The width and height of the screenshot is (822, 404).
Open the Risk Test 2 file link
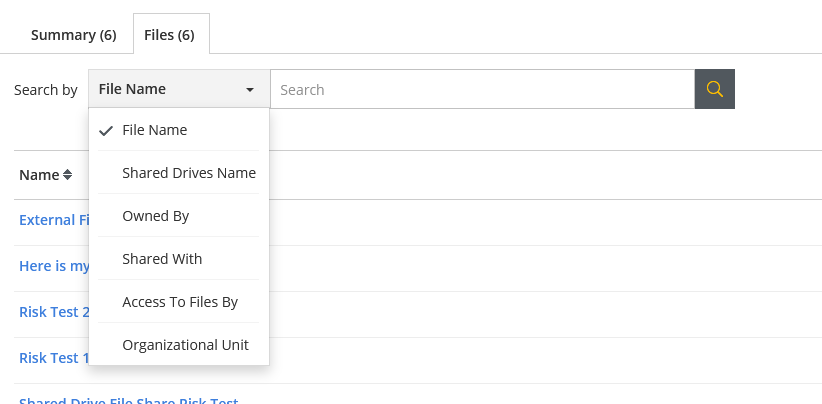(54, 312)
